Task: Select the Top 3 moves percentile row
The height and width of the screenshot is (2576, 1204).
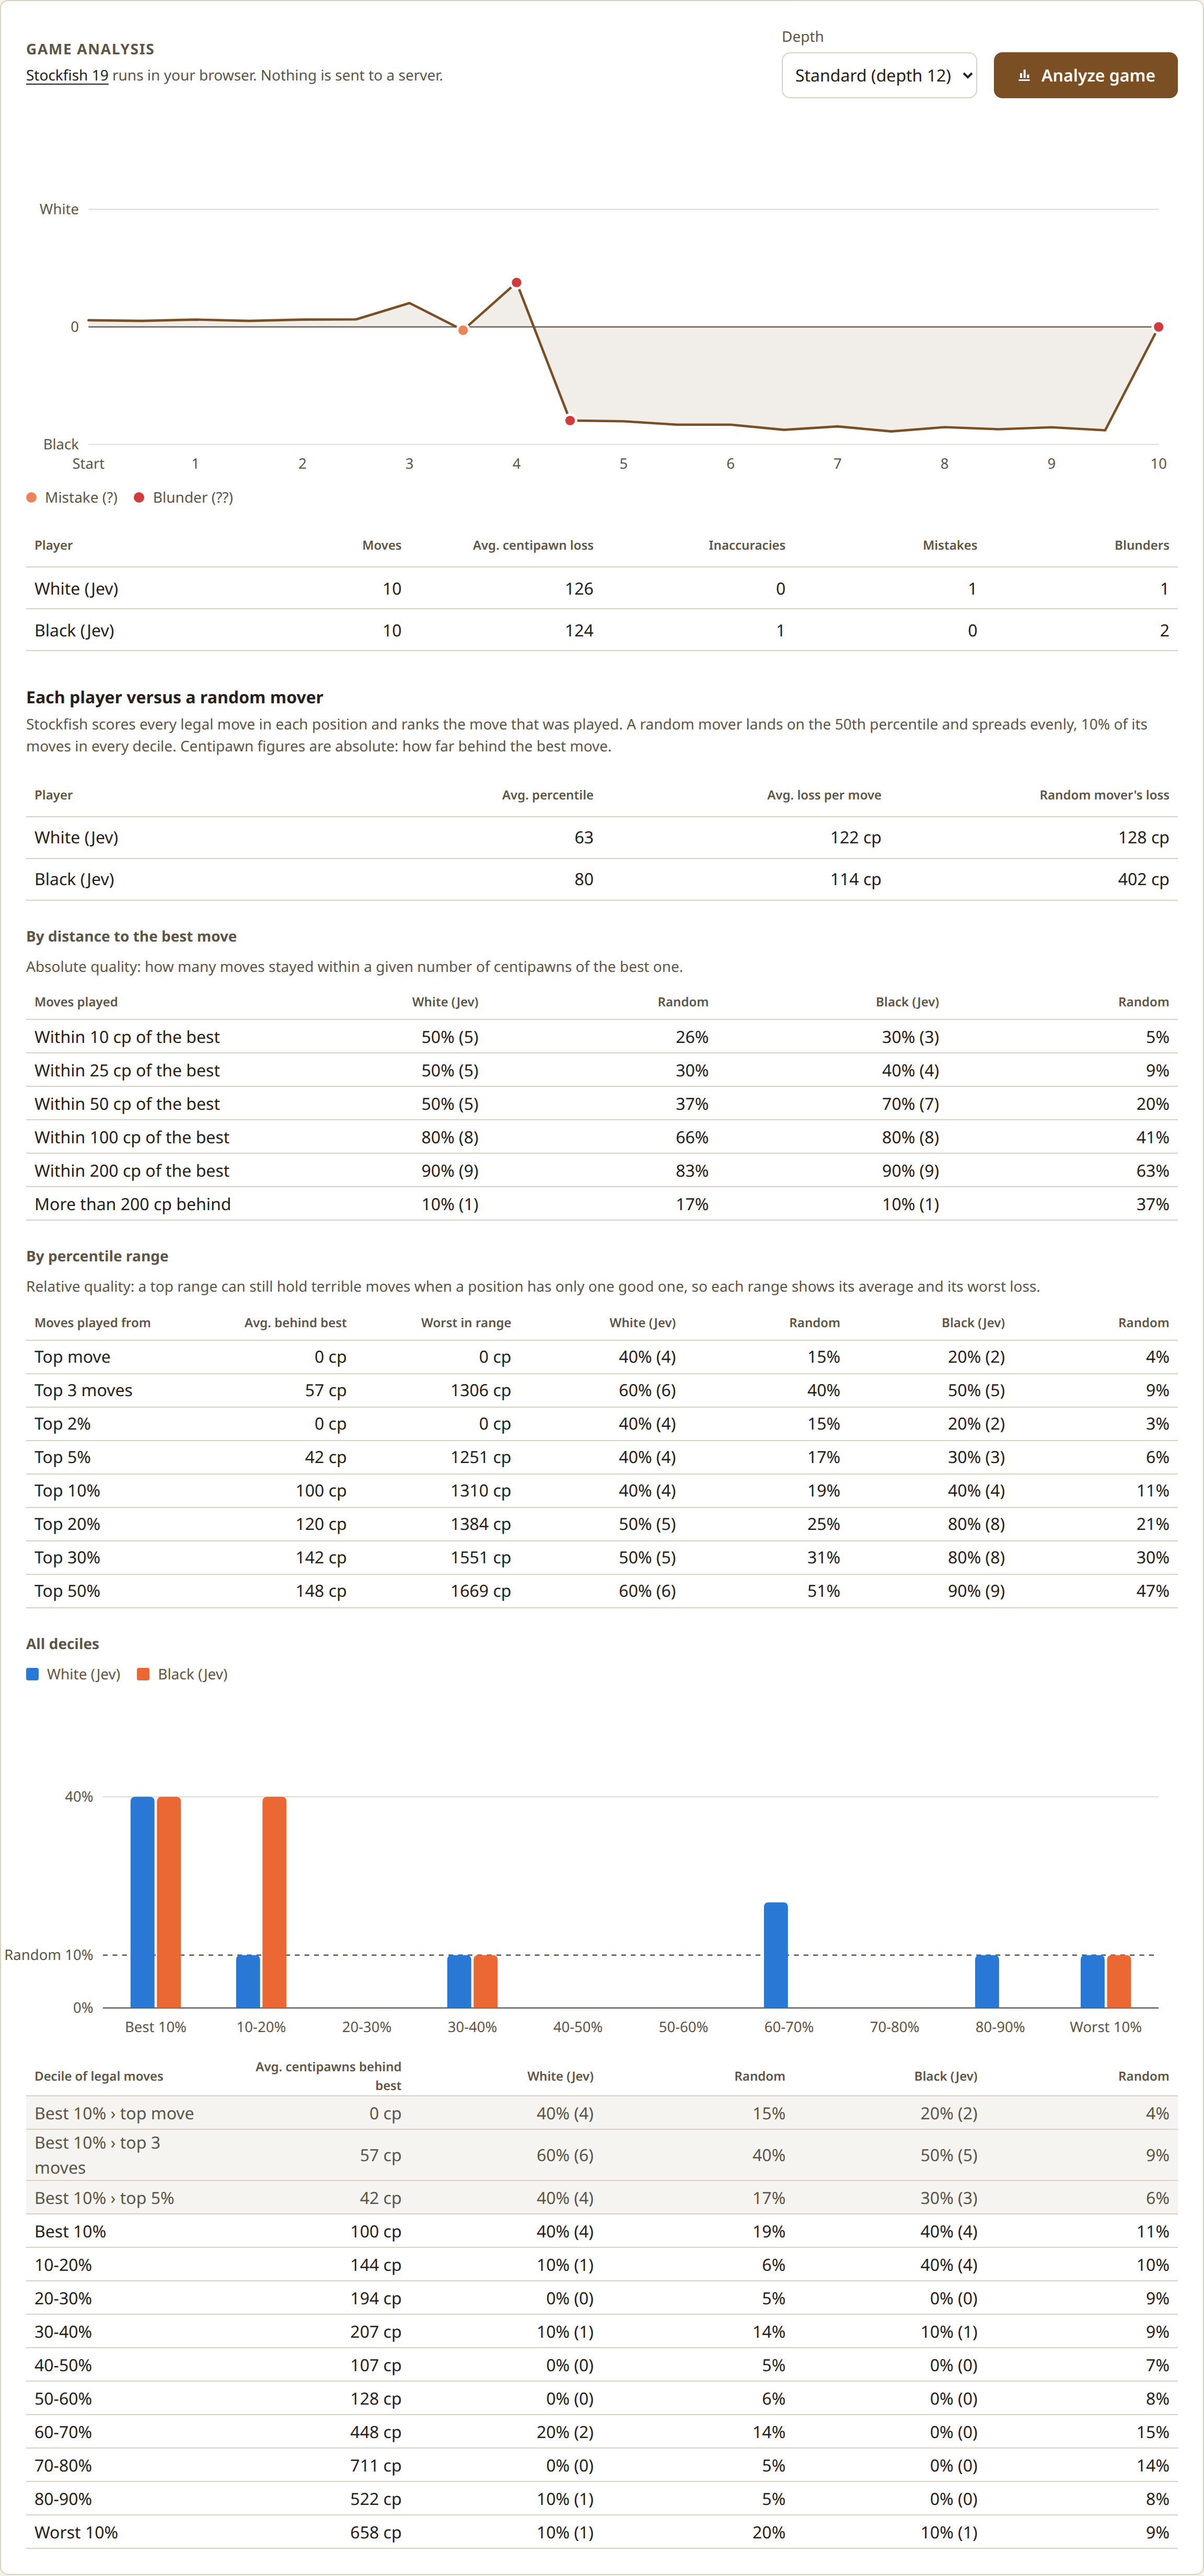Action: 602,1390
